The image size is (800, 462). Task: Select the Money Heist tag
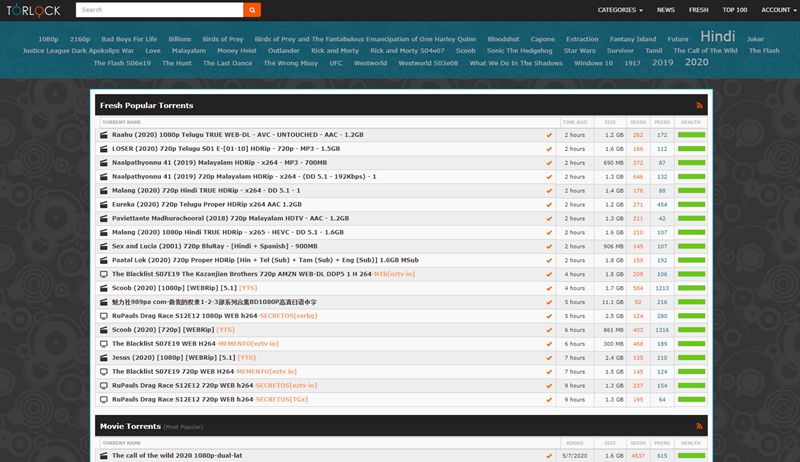[x=237, y=50]
